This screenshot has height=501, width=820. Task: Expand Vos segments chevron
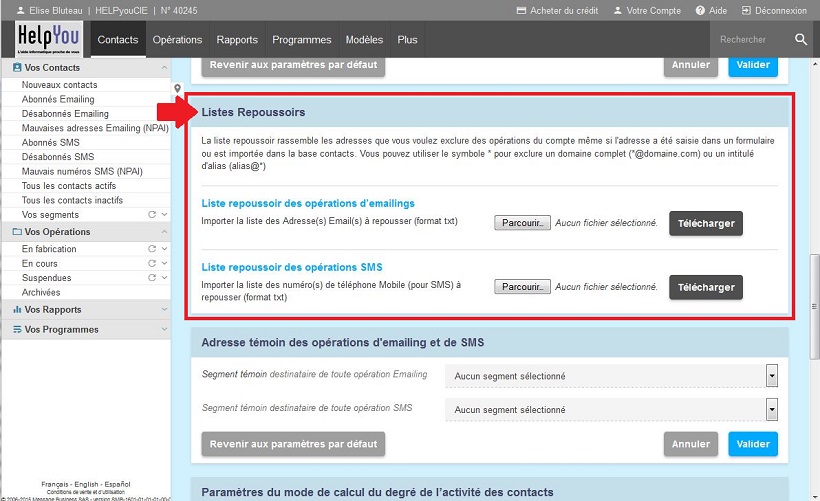[x=164, y=214]
